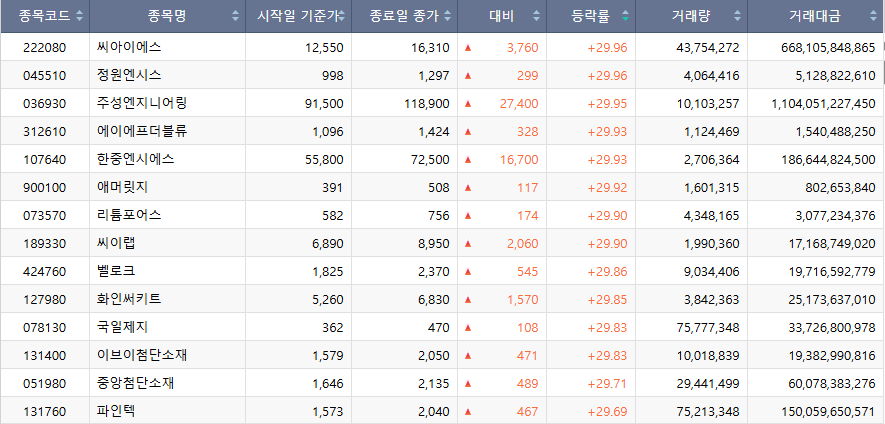This screenshot has width=885, height=424.
Task: Click trade amount 1,104,051,227,450
Action: click(x=823, y=104)
